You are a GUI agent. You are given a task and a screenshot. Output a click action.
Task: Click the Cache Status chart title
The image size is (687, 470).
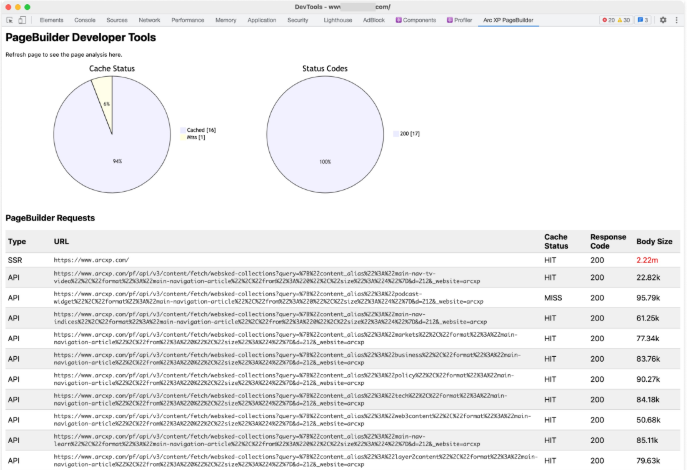tap(112, 68)
